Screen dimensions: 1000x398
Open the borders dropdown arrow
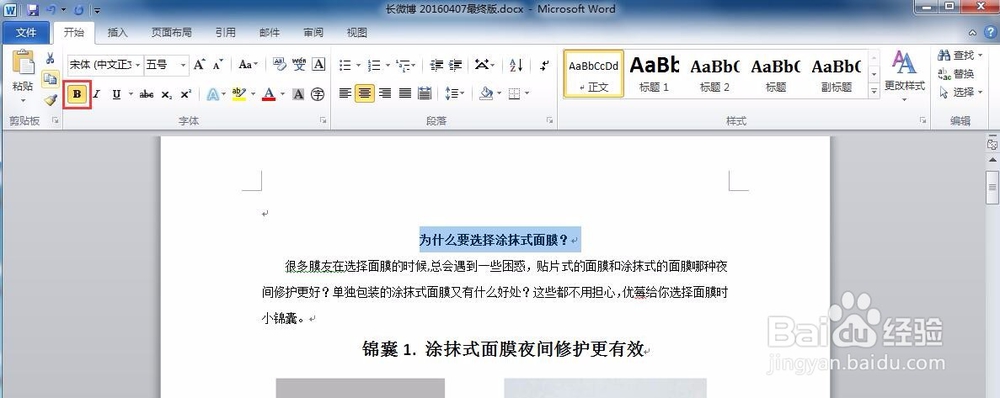[x=527, y=94]
